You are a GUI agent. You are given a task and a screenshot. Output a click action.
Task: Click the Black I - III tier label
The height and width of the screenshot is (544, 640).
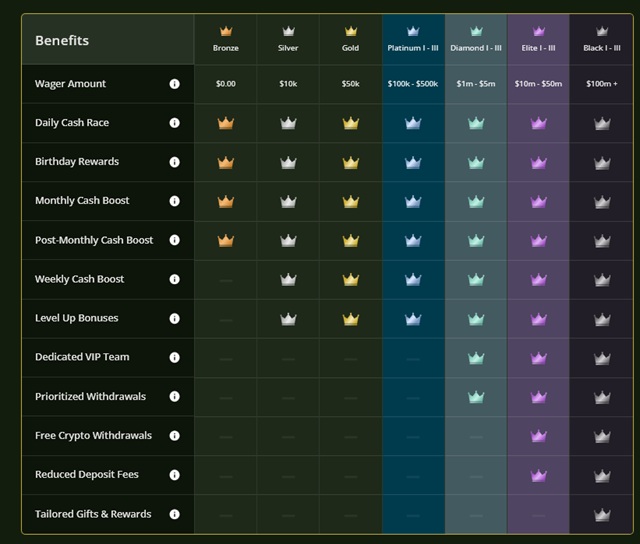click(602, 48)
